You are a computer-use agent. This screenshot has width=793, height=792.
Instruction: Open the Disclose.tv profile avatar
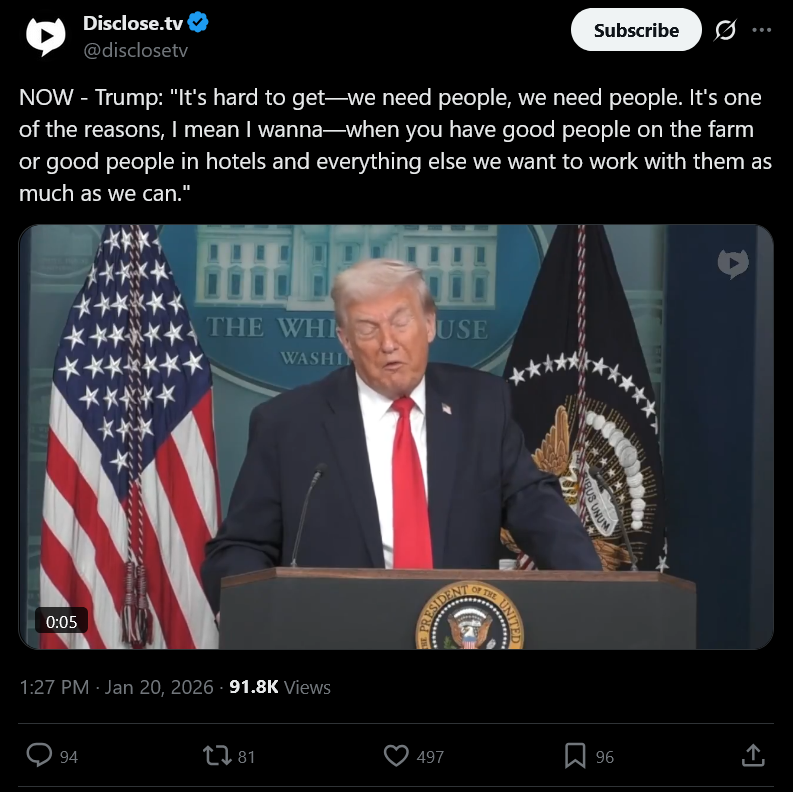click(46, 36)
